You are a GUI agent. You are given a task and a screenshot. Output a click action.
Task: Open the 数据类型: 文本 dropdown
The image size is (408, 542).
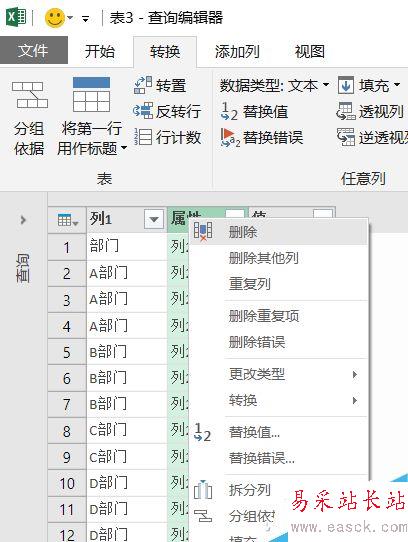point(274,85)
